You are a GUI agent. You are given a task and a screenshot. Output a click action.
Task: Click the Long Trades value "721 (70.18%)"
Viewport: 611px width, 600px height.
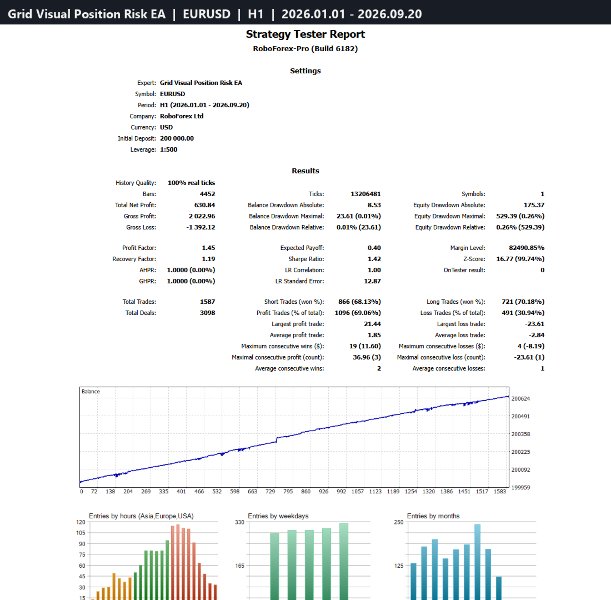[x=523, y=302]
